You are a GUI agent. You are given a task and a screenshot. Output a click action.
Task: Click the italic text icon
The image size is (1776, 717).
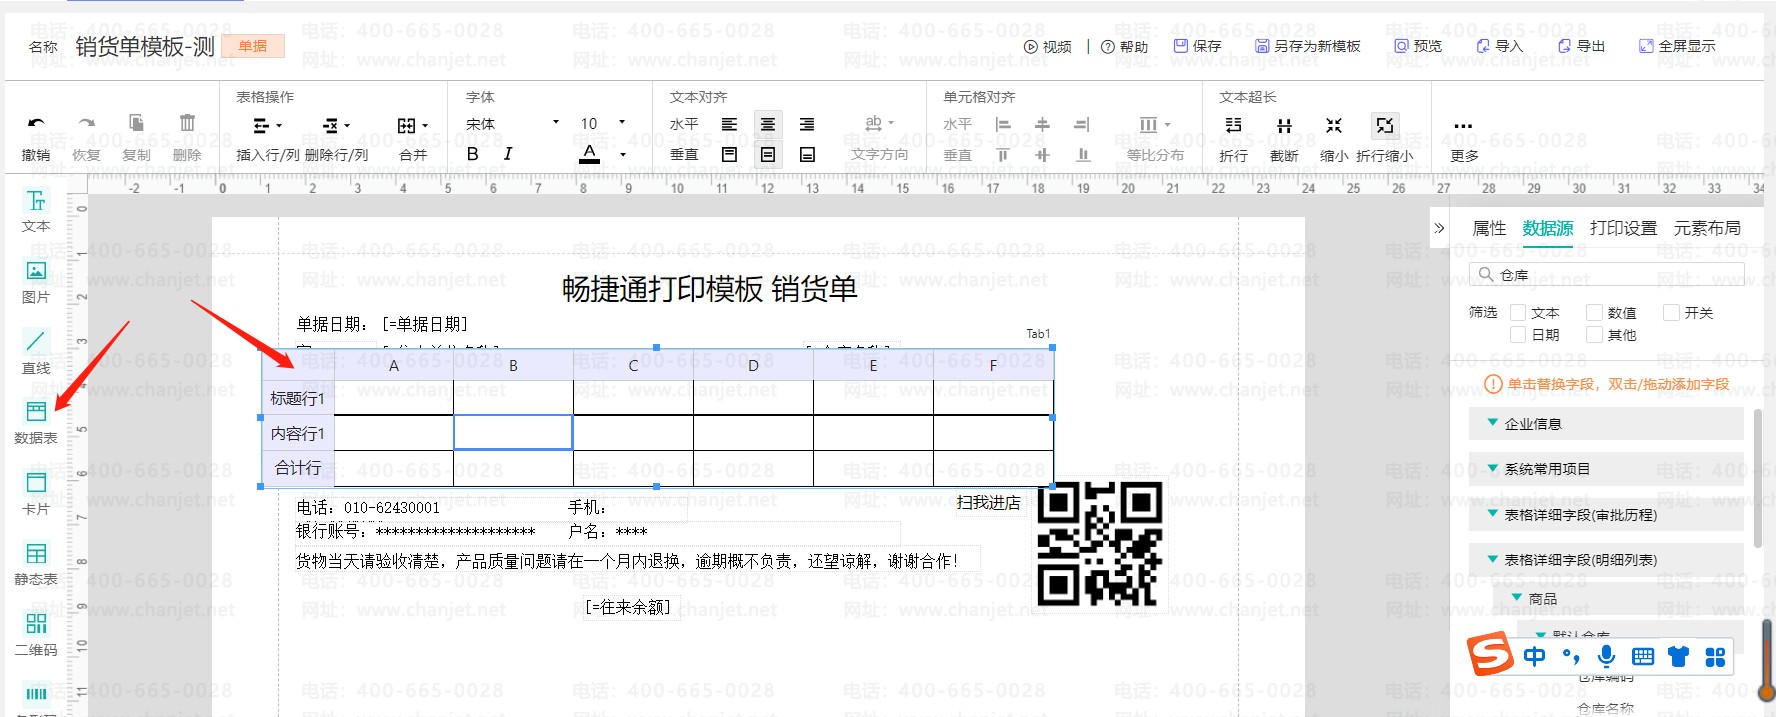point(508,154)
